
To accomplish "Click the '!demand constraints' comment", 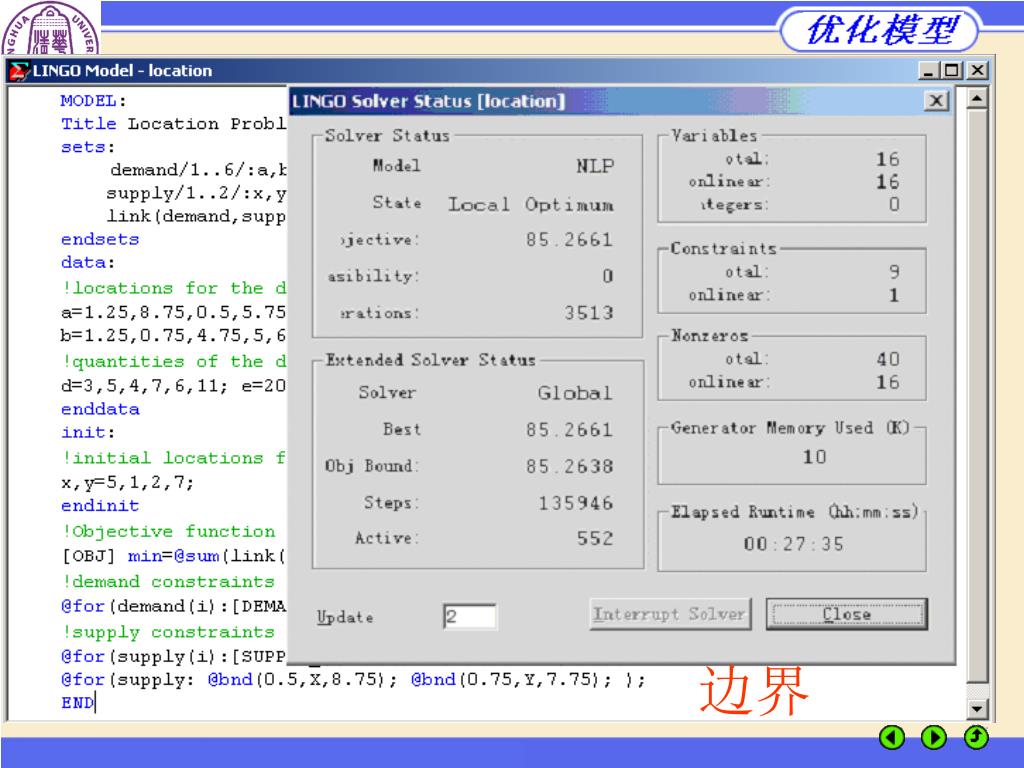I will click(x=168, y=581).
